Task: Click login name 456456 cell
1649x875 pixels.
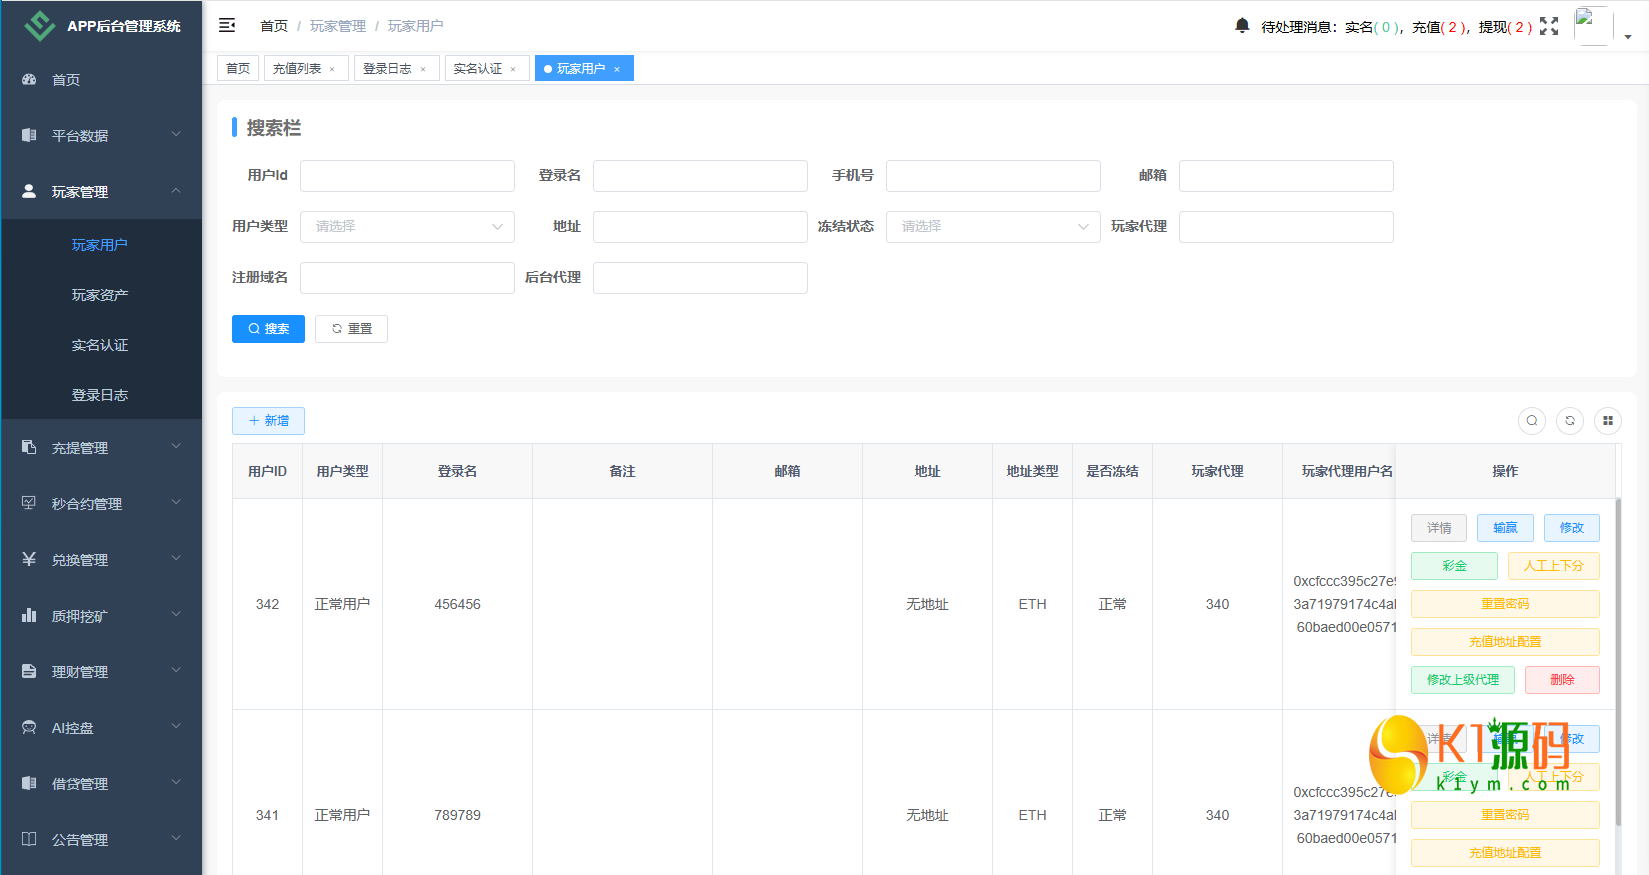Action: click(x=457, y=604)
